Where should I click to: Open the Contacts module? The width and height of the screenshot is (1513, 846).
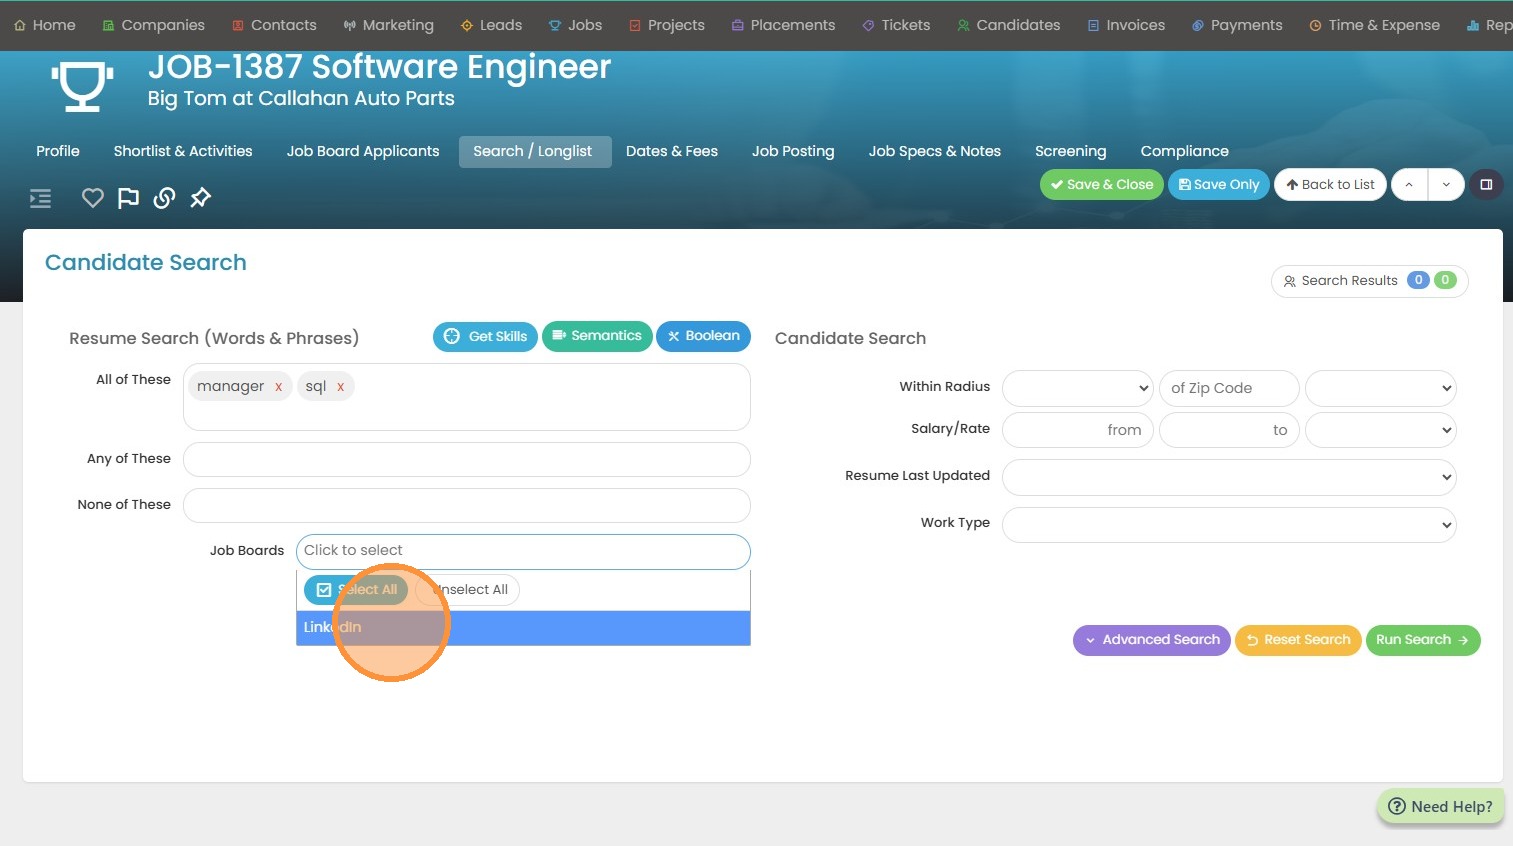click(274, 25)
